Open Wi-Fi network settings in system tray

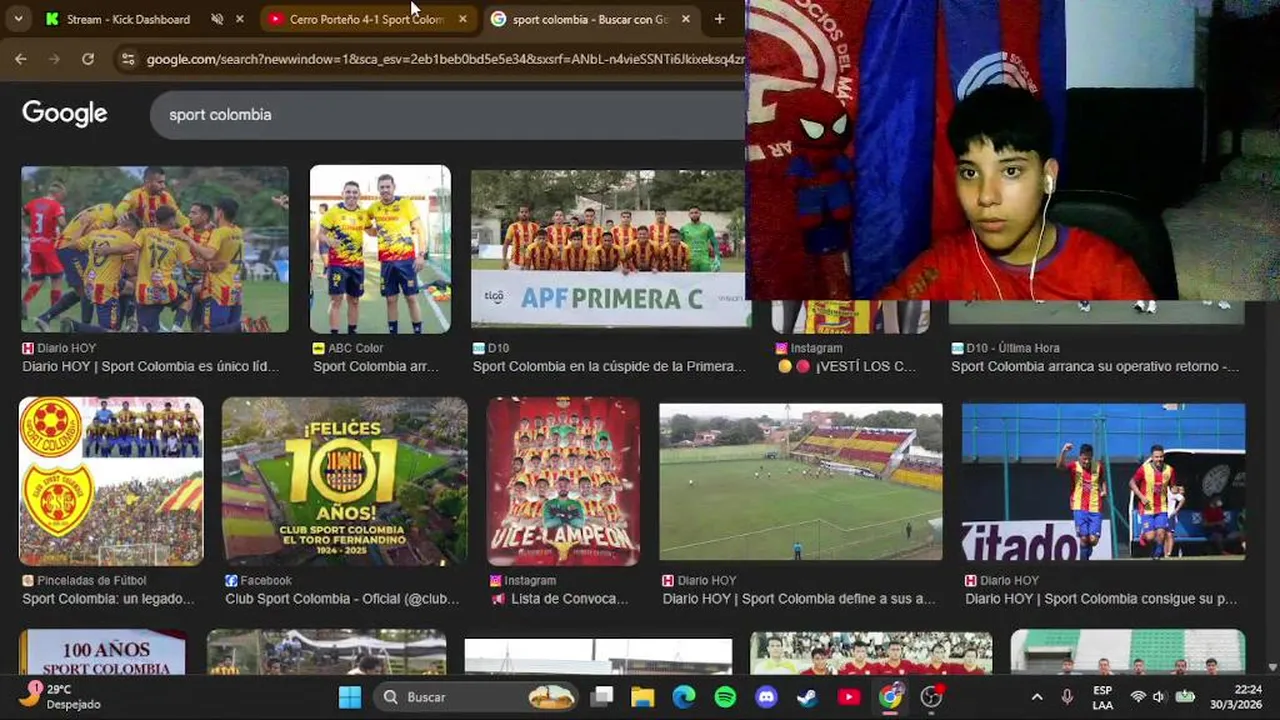point(1138,697)
